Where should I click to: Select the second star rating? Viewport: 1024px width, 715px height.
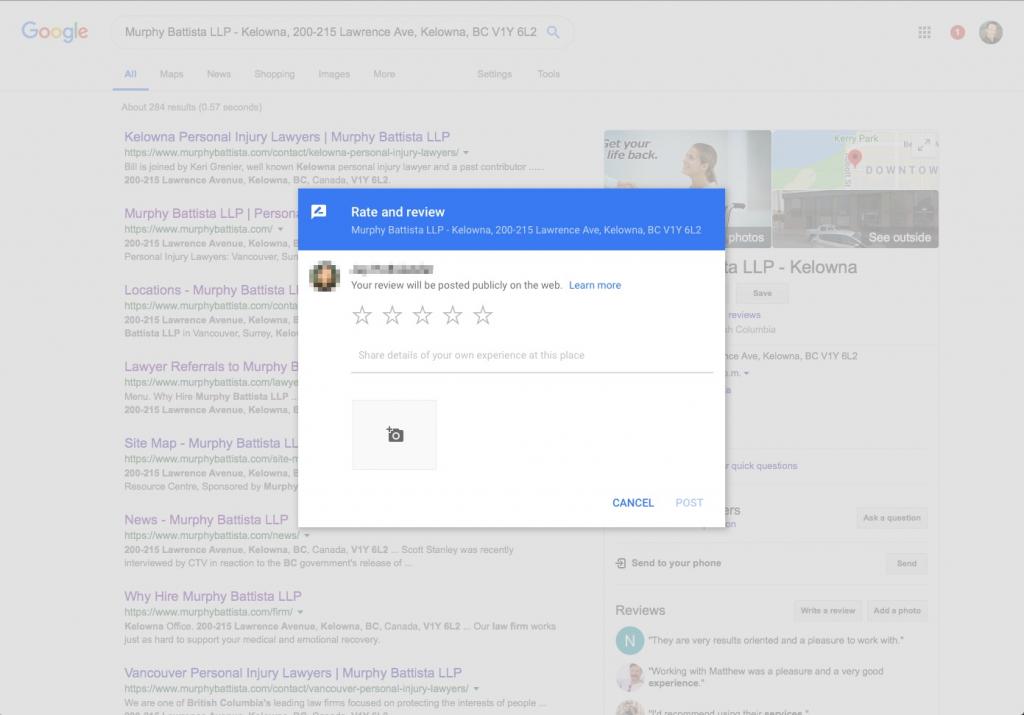point(392,315)
